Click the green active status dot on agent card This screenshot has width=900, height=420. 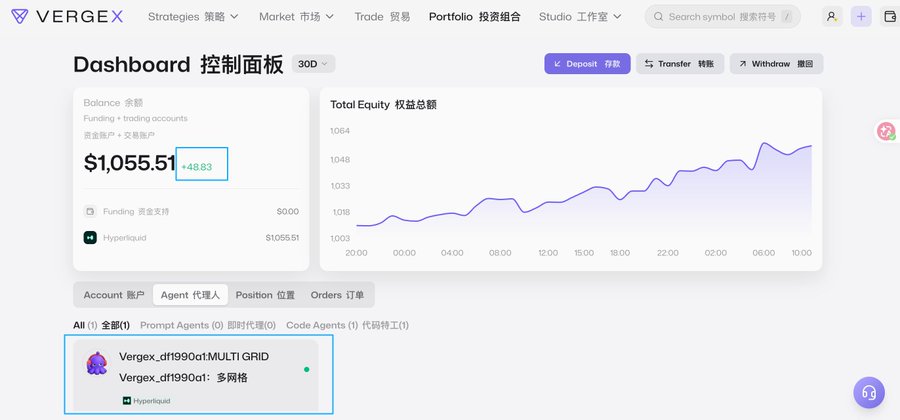(307, 370)
